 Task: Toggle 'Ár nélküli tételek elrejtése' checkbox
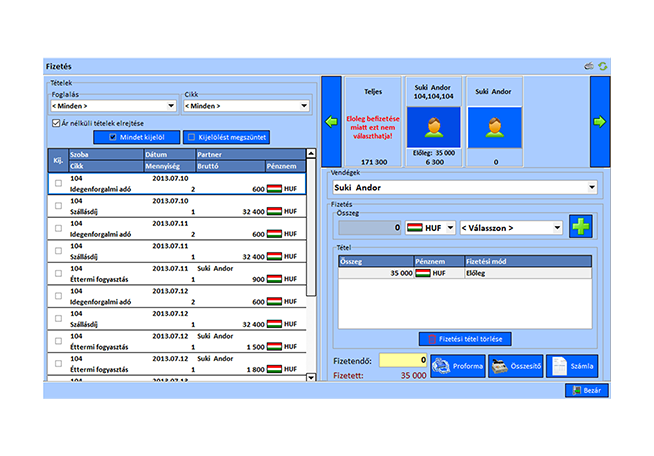tap(56, 123)
